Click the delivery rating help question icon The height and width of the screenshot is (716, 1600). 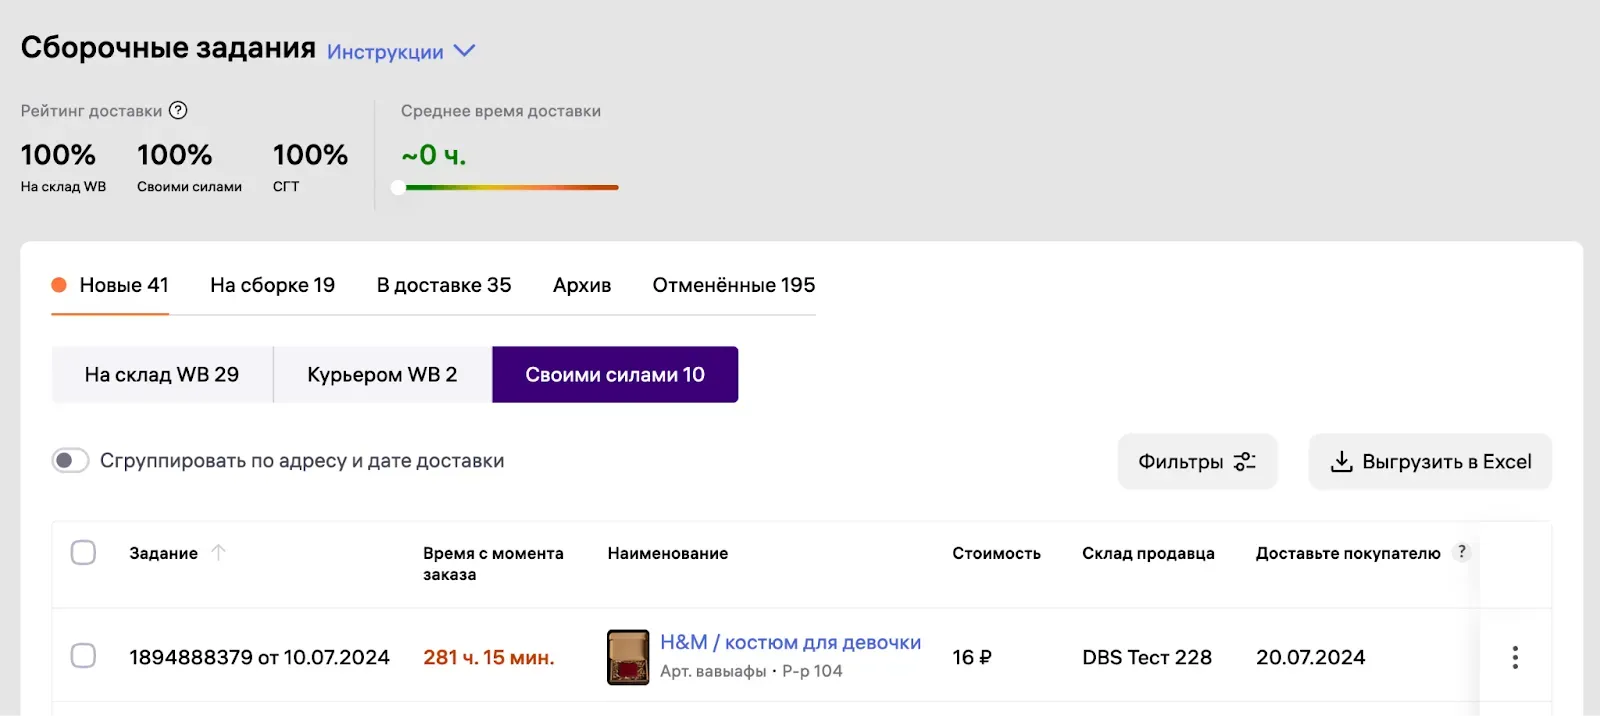pos(178,110)
